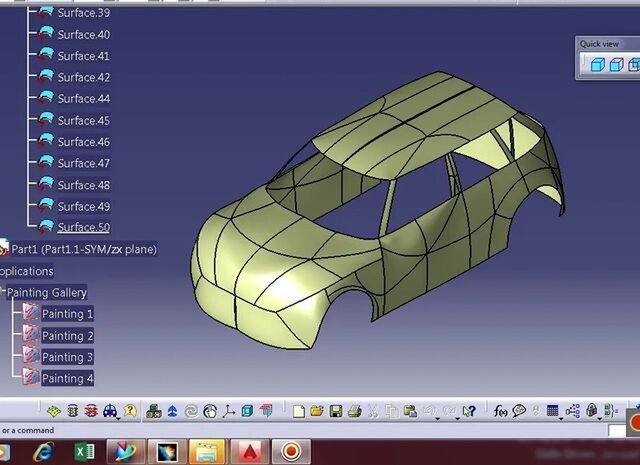Open File Explorer from the taskbar
This screenshot has width=640, height=465.
point(208,452)
